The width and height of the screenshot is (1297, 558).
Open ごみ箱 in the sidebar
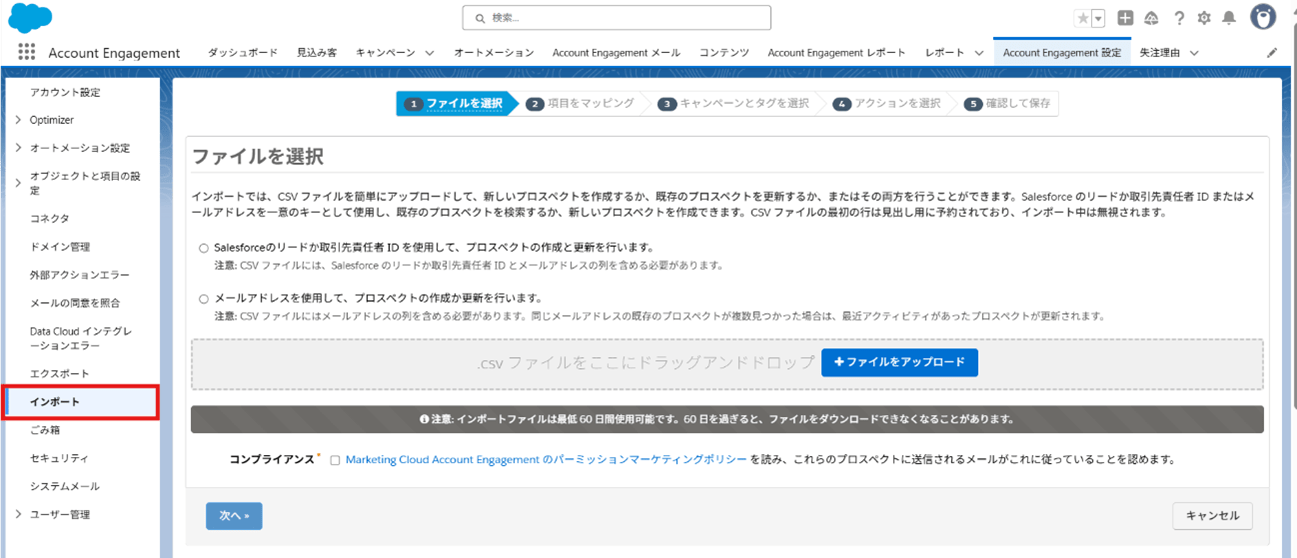pos(45,430)
